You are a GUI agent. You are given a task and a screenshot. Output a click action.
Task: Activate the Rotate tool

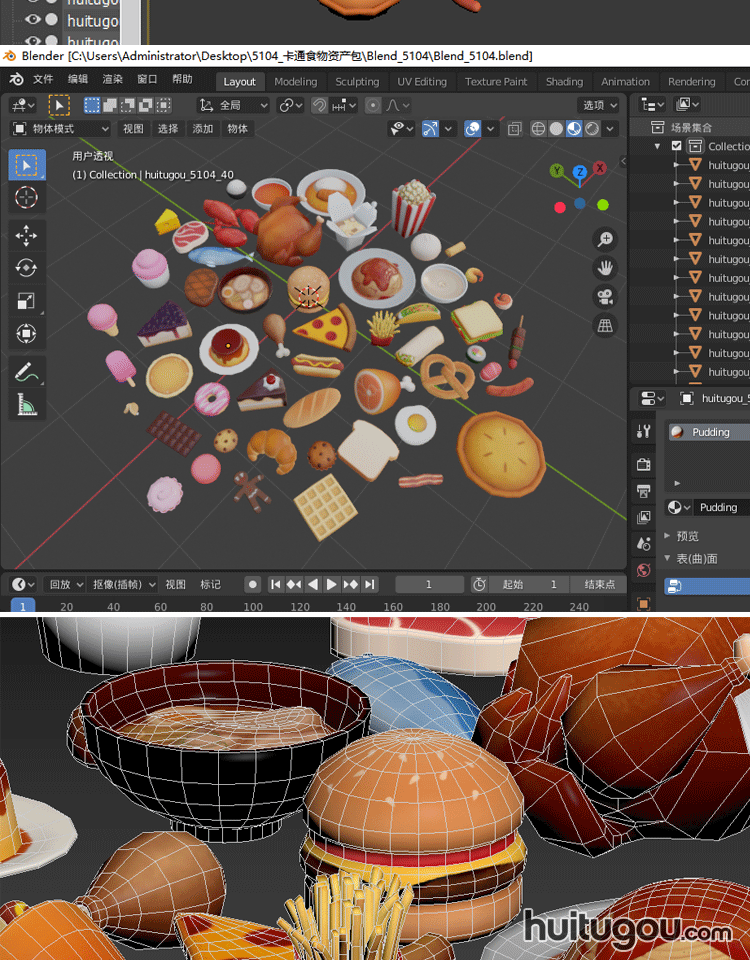pyautogui.click(x=26, y=268)
